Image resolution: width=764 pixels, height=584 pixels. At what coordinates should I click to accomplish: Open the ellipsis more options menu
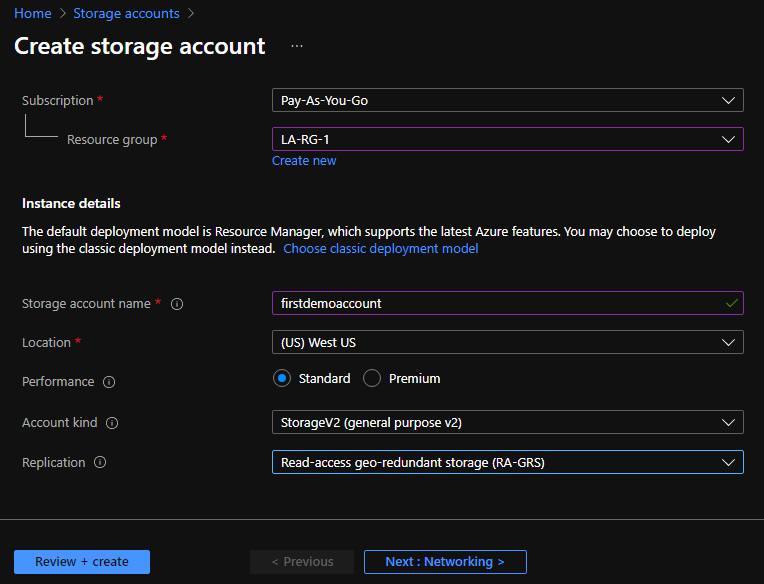pyautogui.click(x=297, y=47)
